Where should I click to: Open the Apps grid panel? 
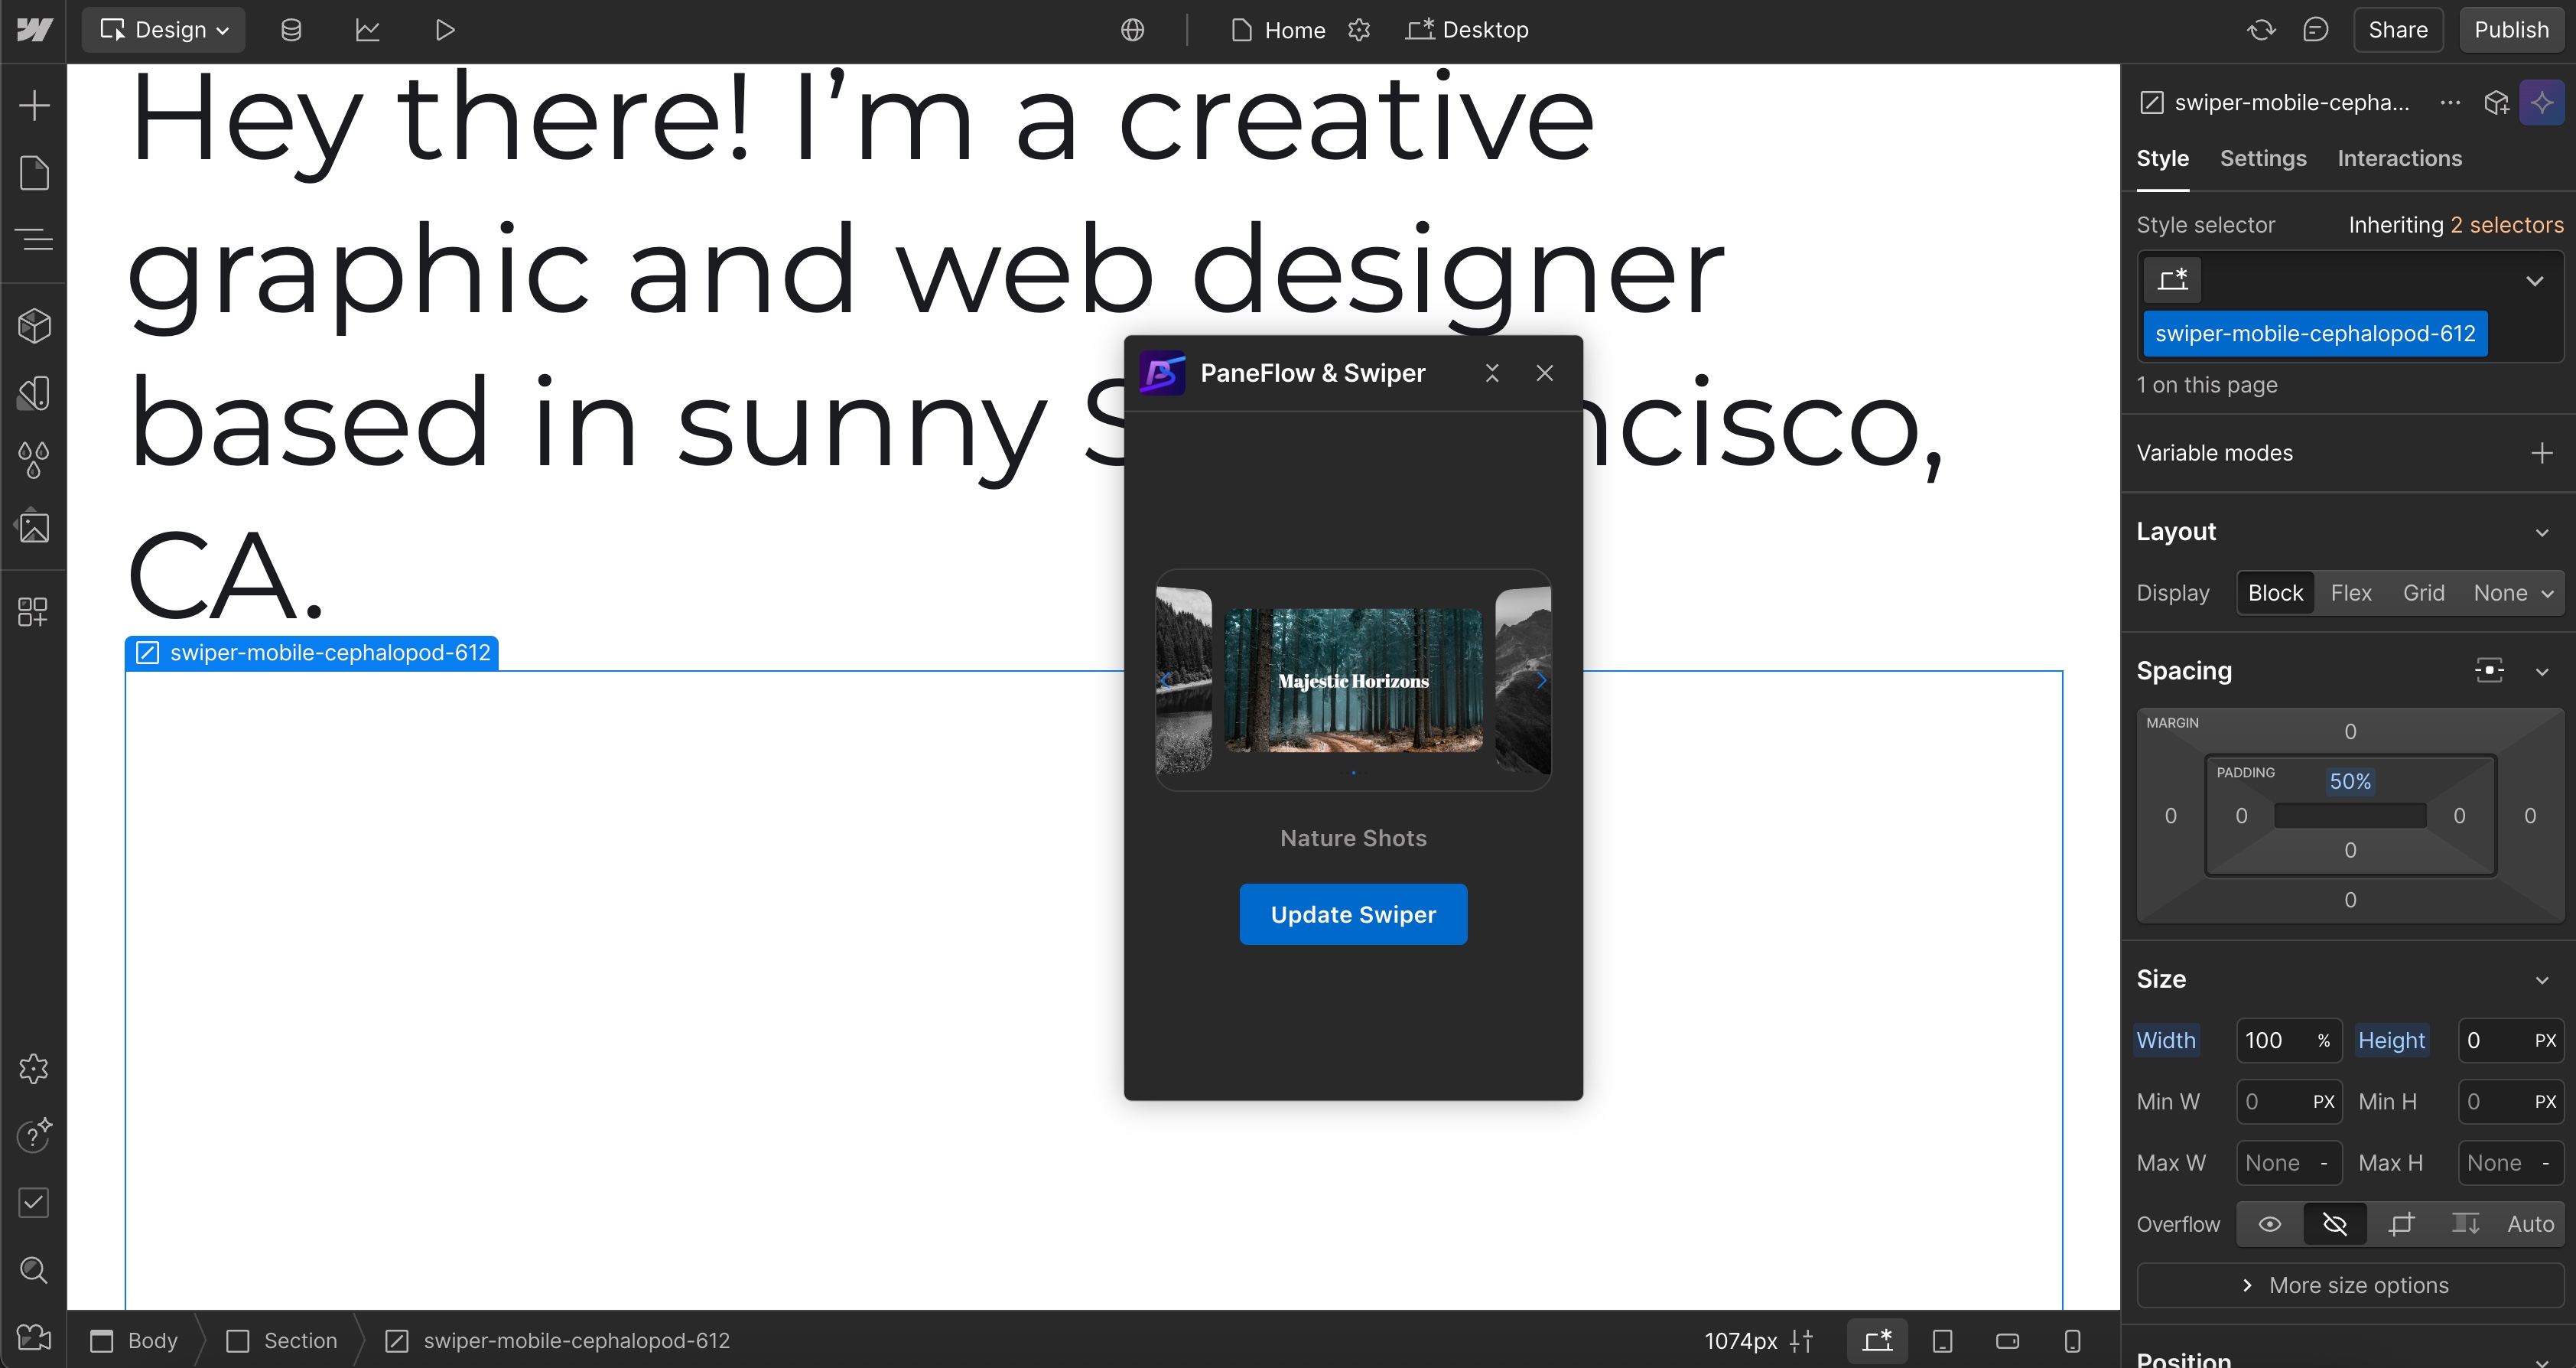coord(34,611)
